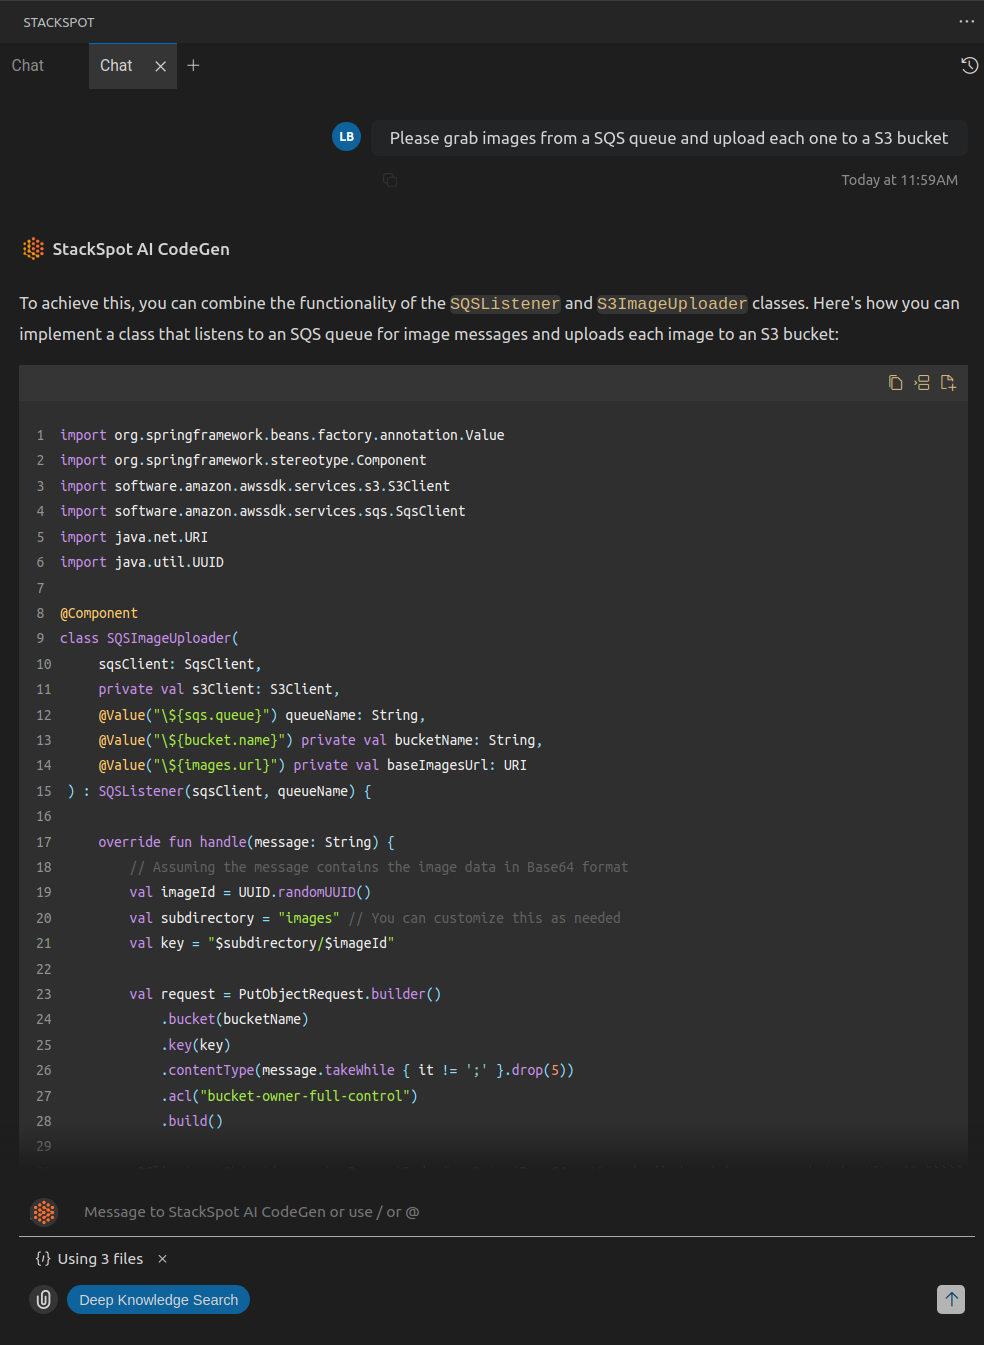The height and width of the screenshot is (1345, 984).
Task: Select the second, active Chat tab
Action: point(116,66)
